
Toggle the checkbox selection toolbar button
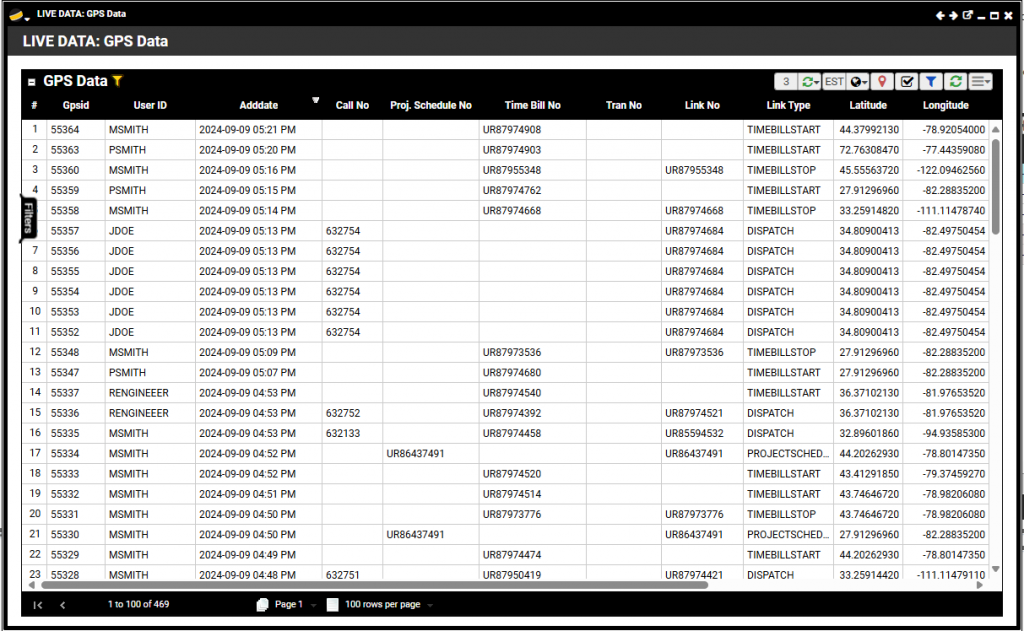(x=907, y=82)
